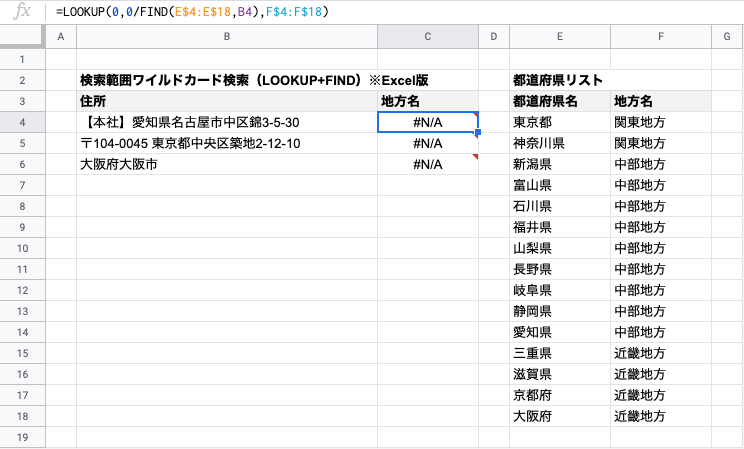744x449 pixels.
Task: Select the column F header
Action: coord(660,37)
